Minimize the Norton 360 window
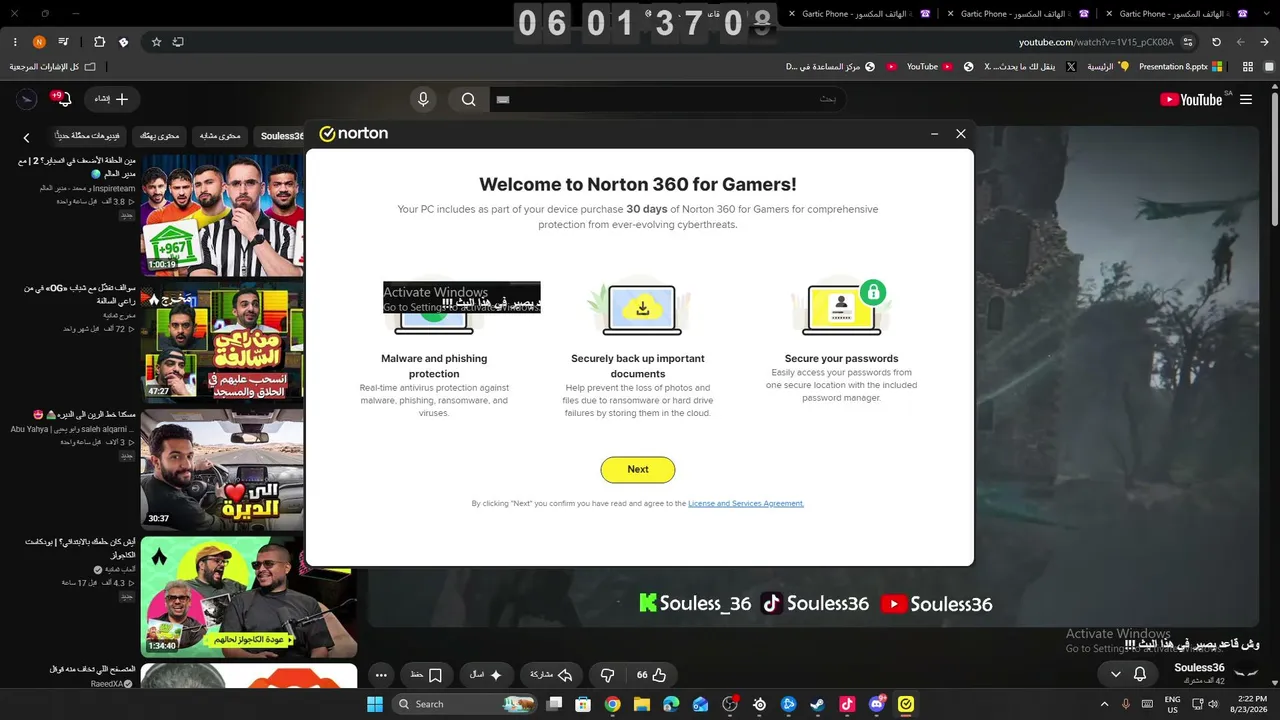Image resolution: width=1280 pixels, height=720 pixels. (934, 134)
